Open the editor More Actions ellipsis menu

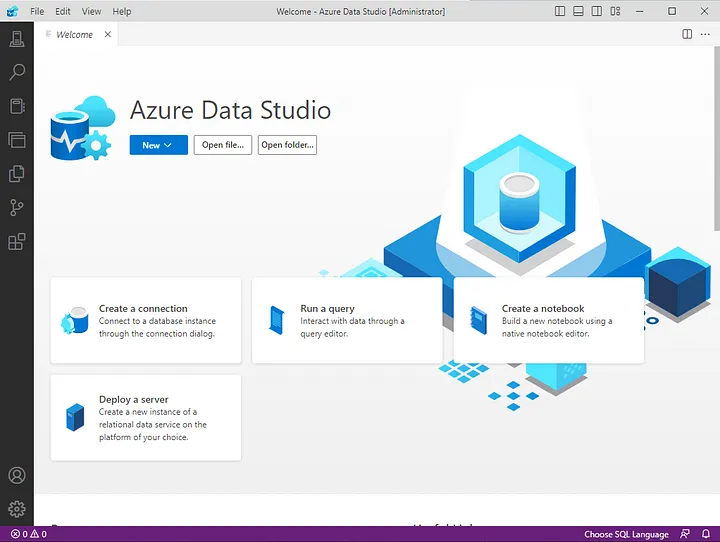click(705, 34)
